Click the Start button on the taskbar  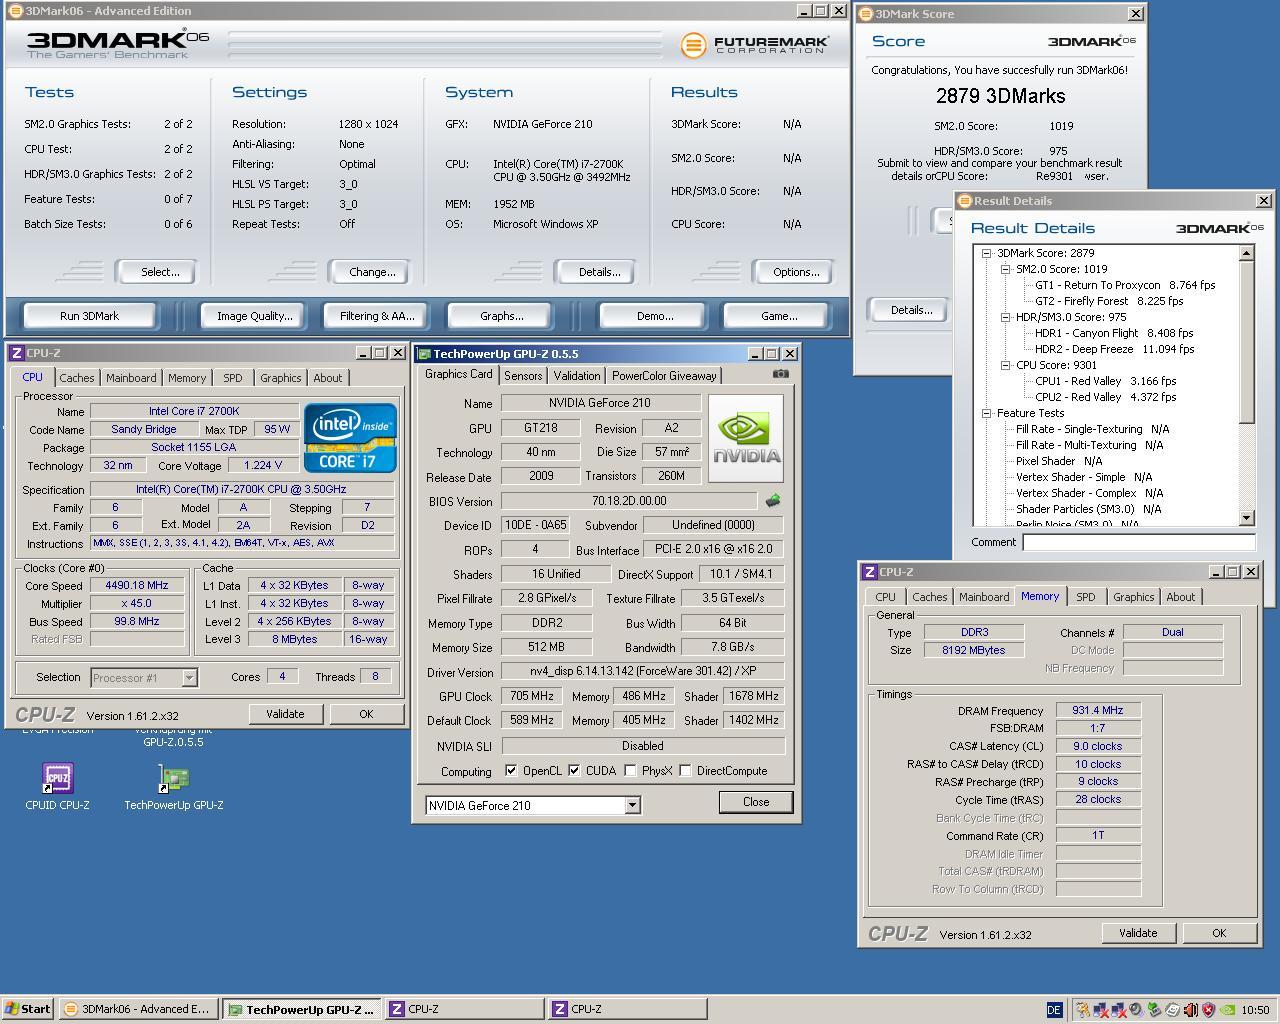(x=27, y=1009)
